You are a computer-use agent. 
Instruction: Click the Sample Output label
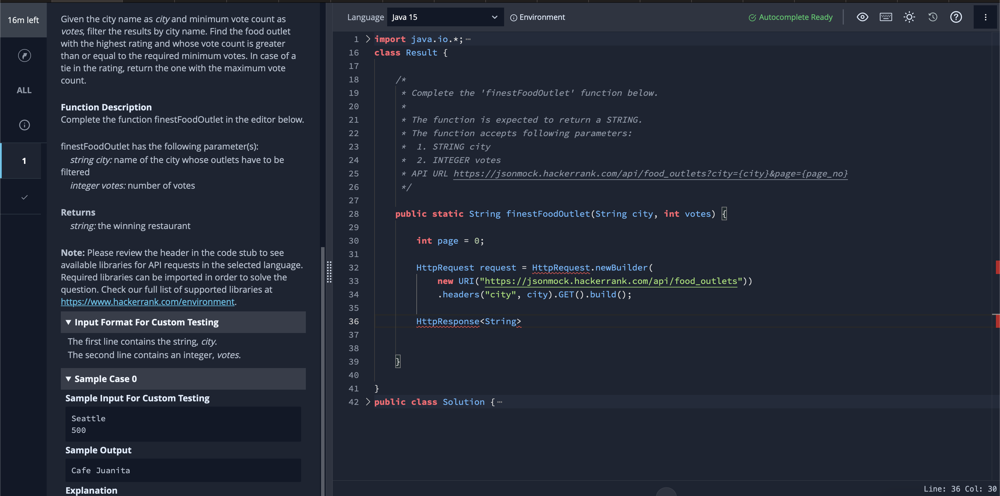98,450
